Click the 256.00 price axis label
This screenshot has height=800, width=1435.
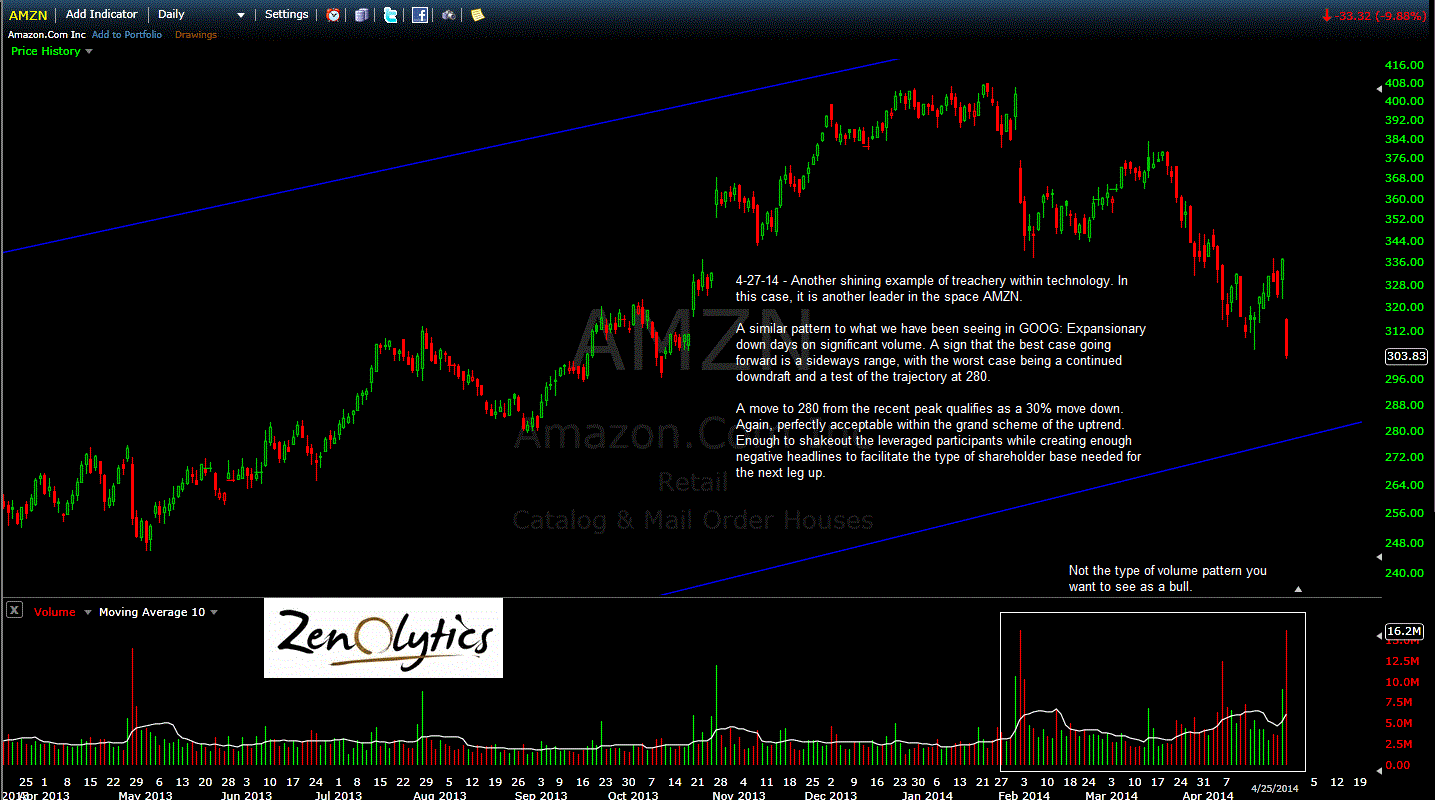[x=1406, y=513]
